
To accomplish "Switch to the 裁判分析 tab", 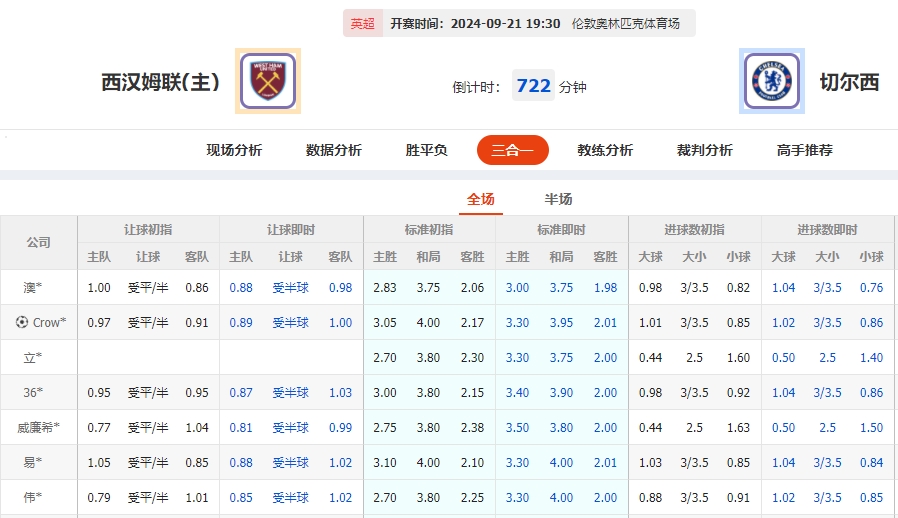I will coord(705,150).
